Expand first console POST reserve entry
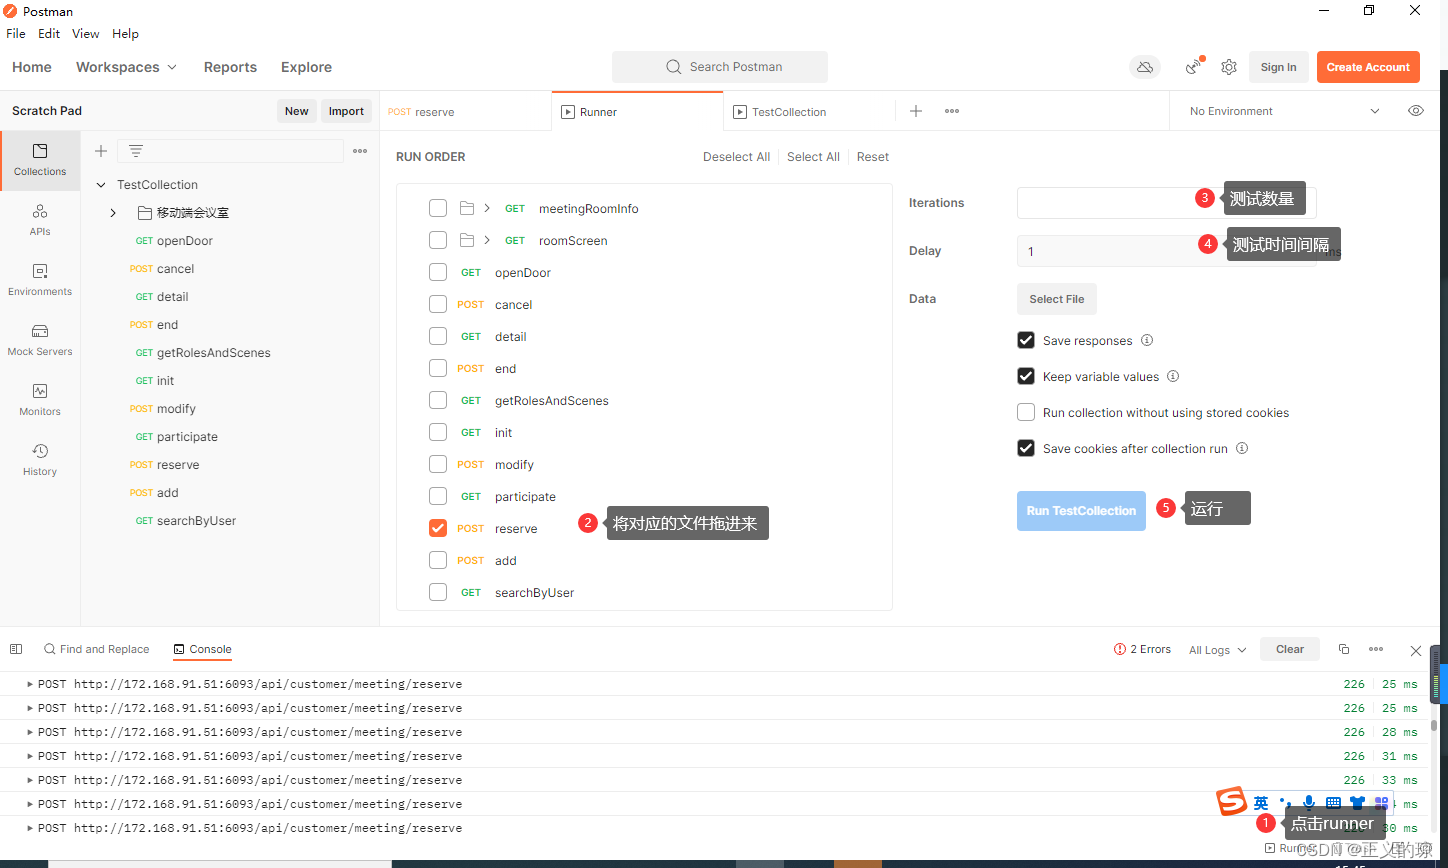Viewport: 1448px width, 868px height. coord(30,684)
